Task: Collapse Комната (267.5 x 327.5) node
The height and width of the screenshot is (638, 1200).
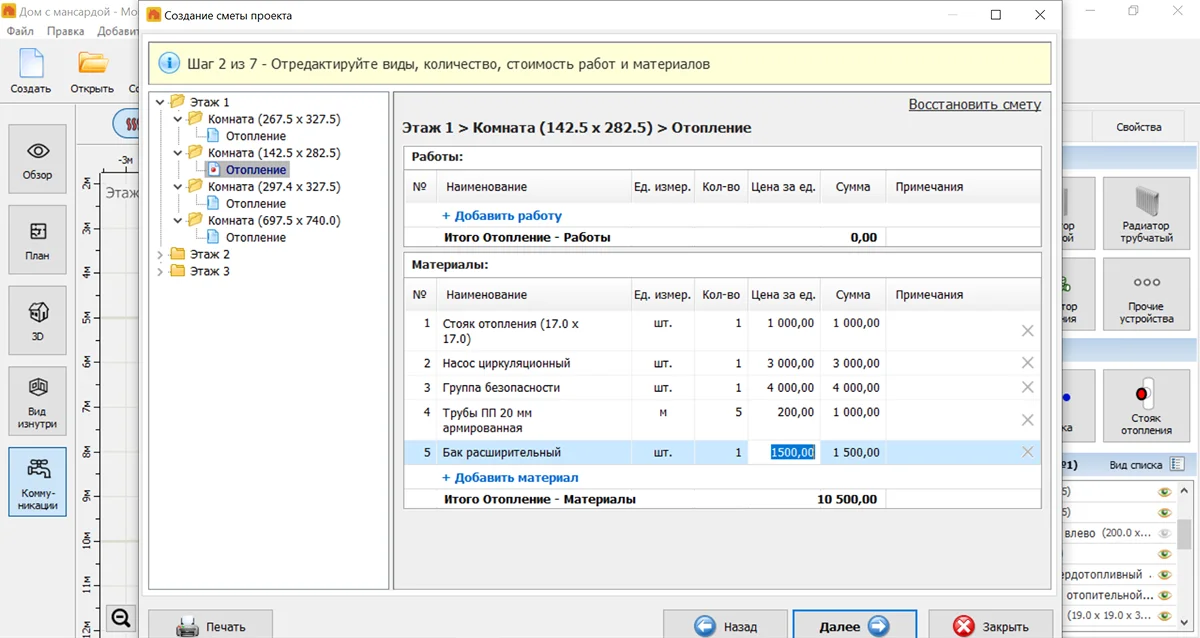Action: [x=178, y=119]
